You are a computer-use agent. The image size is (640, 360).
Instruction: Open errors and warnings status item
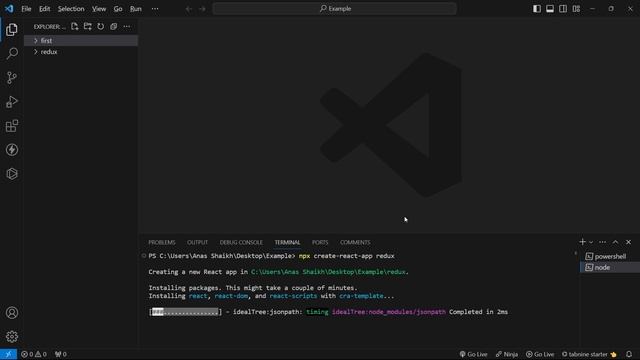(33, 354)
